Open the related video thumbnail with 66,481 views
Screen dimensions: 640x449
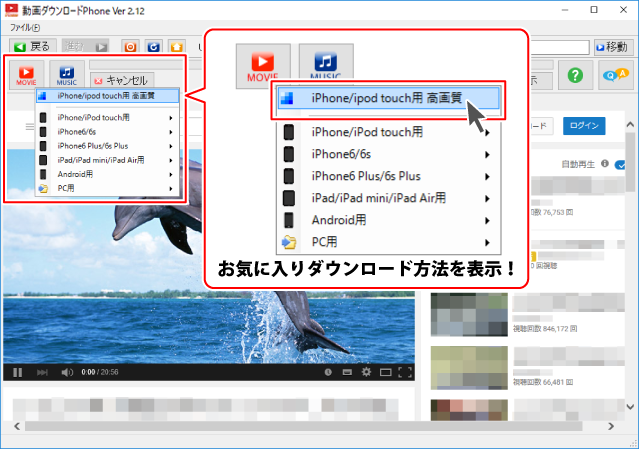coord(469,368)
